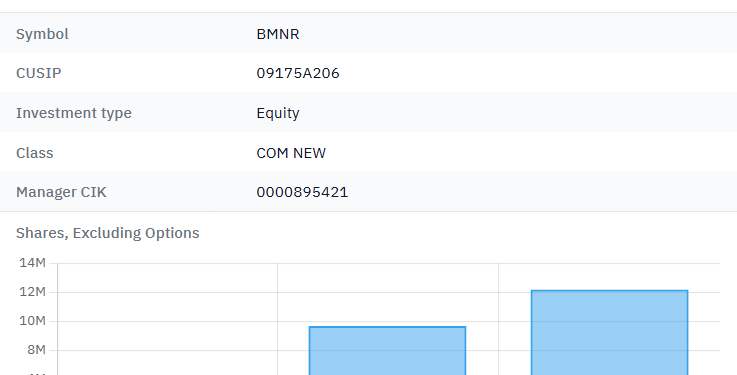Click the middle bar just below 10M
This screenshot has height=375, width=737.
click(387, 351)
